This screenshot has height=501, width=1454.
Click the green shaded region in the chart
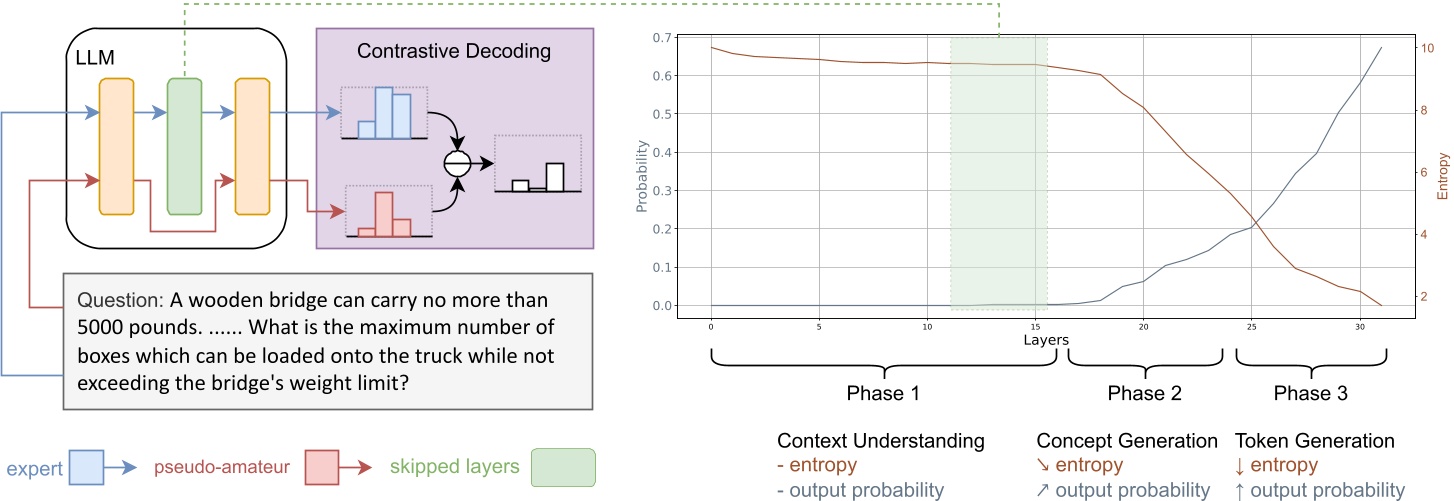[999, 172]
